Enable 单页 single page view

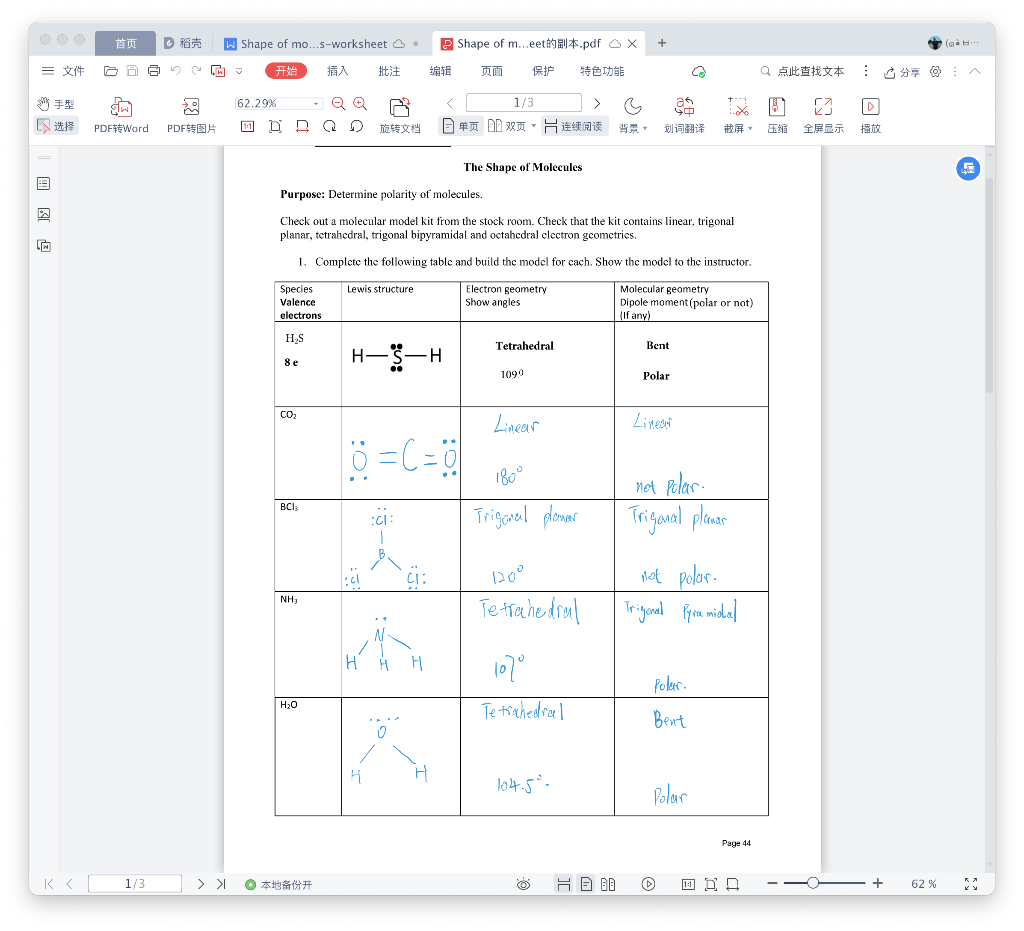click(x=461, y=126)
